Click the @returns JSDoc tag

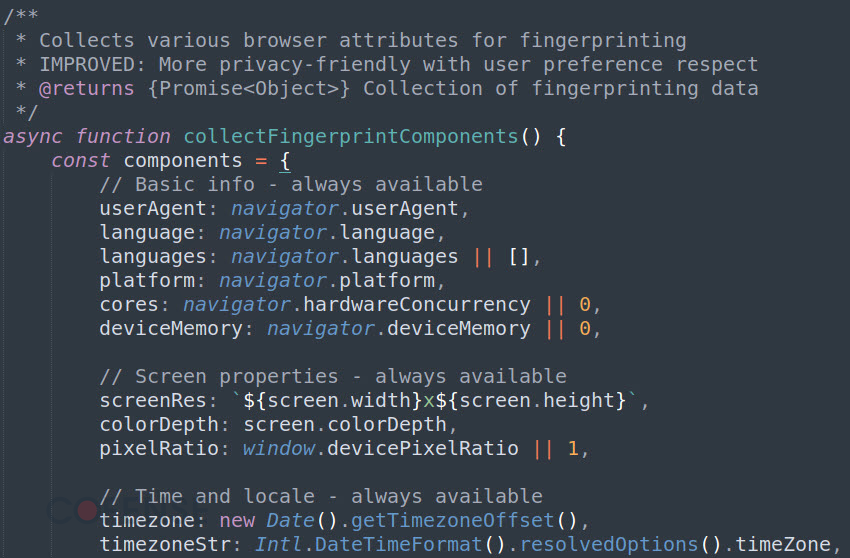(x=86, y=88)
